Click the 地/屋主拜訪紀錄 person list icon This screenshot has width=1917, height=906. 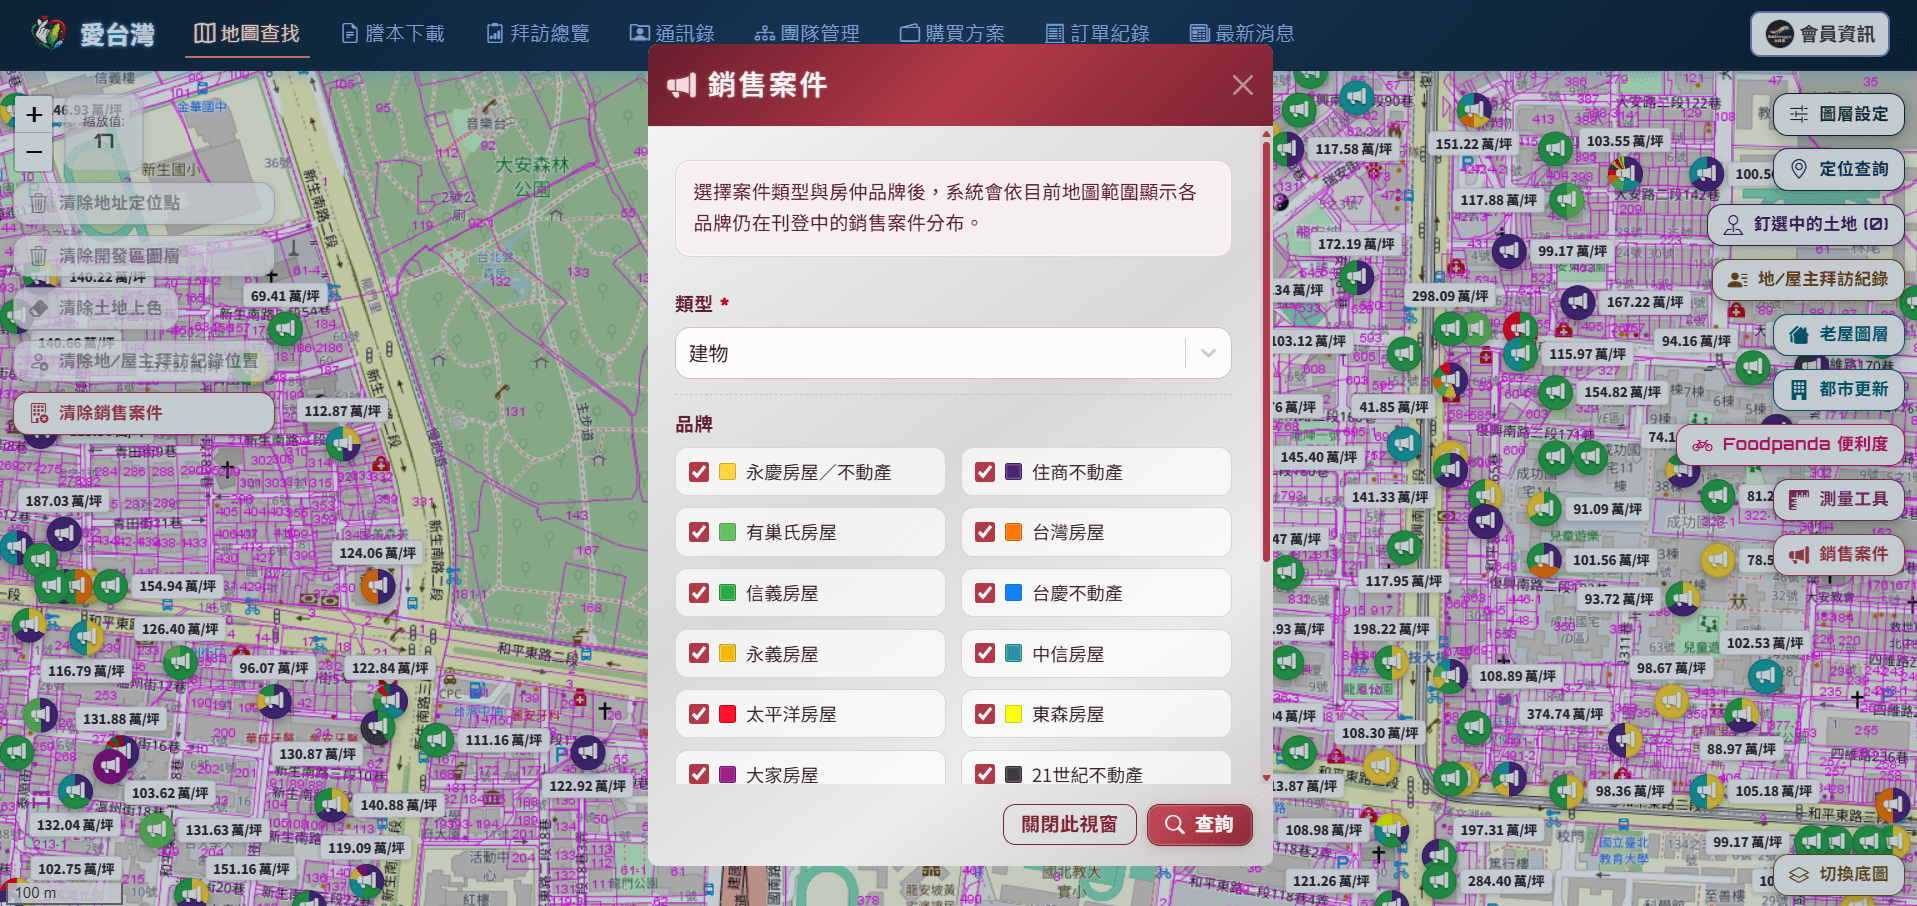1738,279
